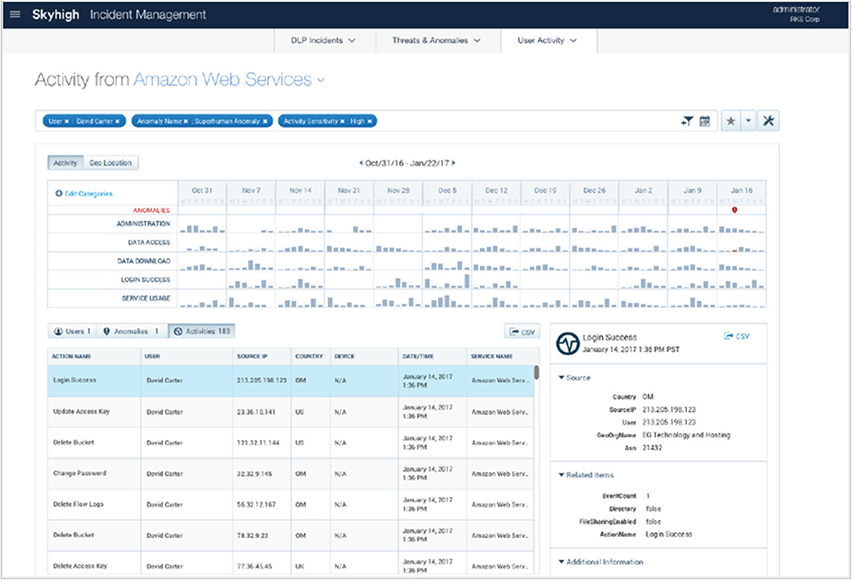The height and width of the screenshot is (581, 852).
Task: Select the Update Access Key row
Action: pos(291,412)
